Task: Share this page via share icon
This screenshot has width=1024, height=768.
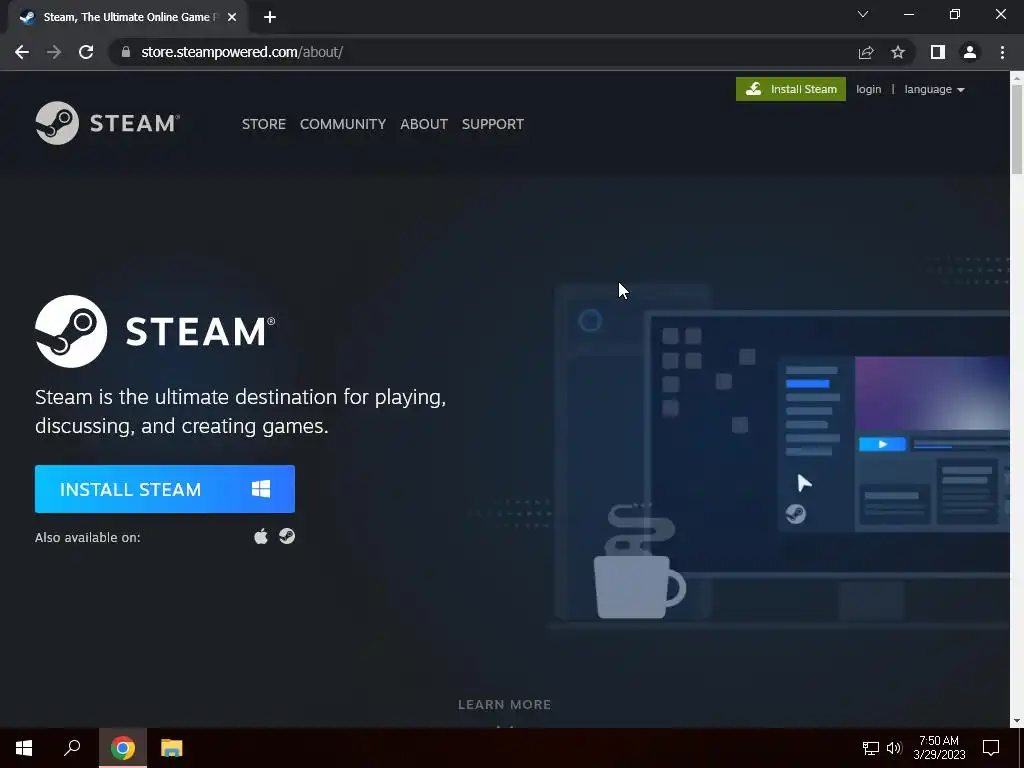Action: (866, 52)
